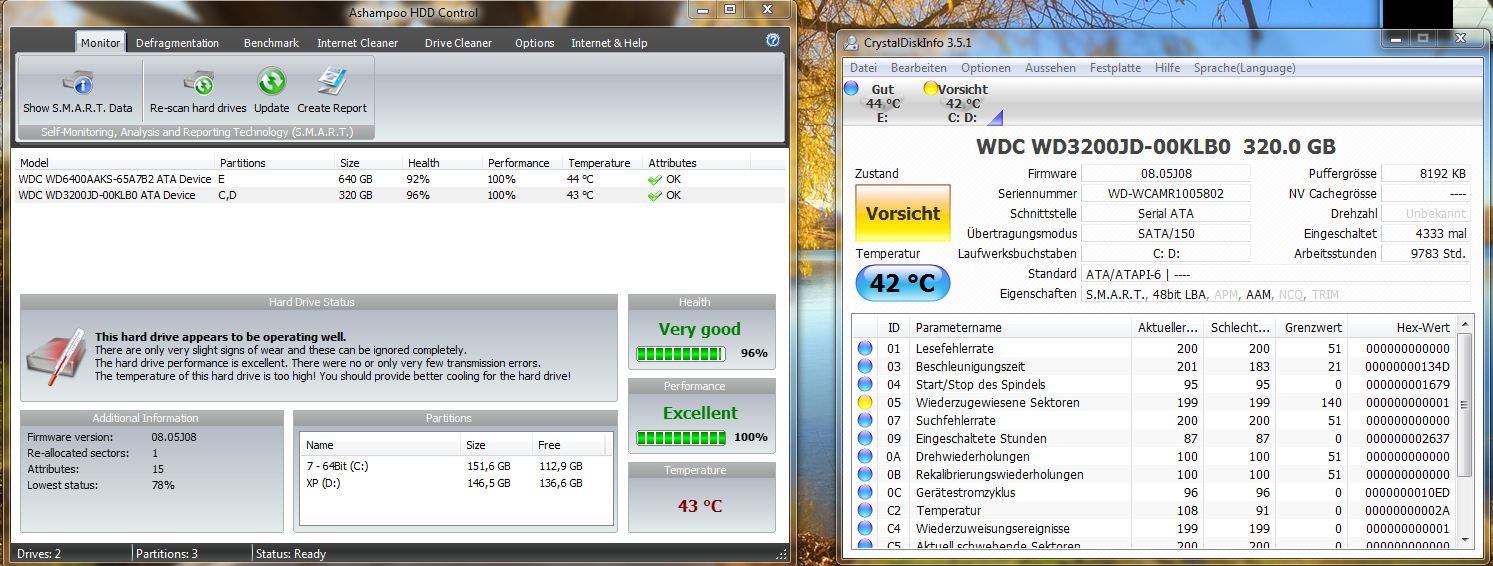This screenshot has width=1493, height=566.
Task: Go to the Internet Cleaner tab
Action: click(x=357, y=43)
